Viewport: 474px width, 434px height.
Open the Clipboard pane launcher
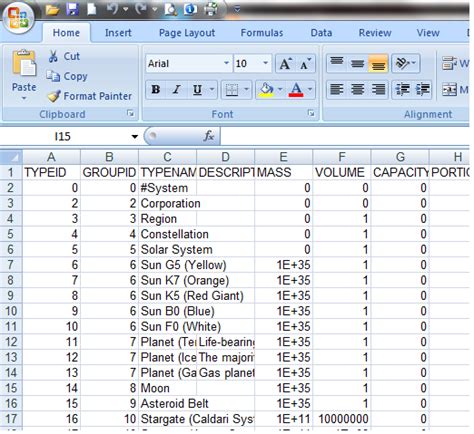(130, 114)
